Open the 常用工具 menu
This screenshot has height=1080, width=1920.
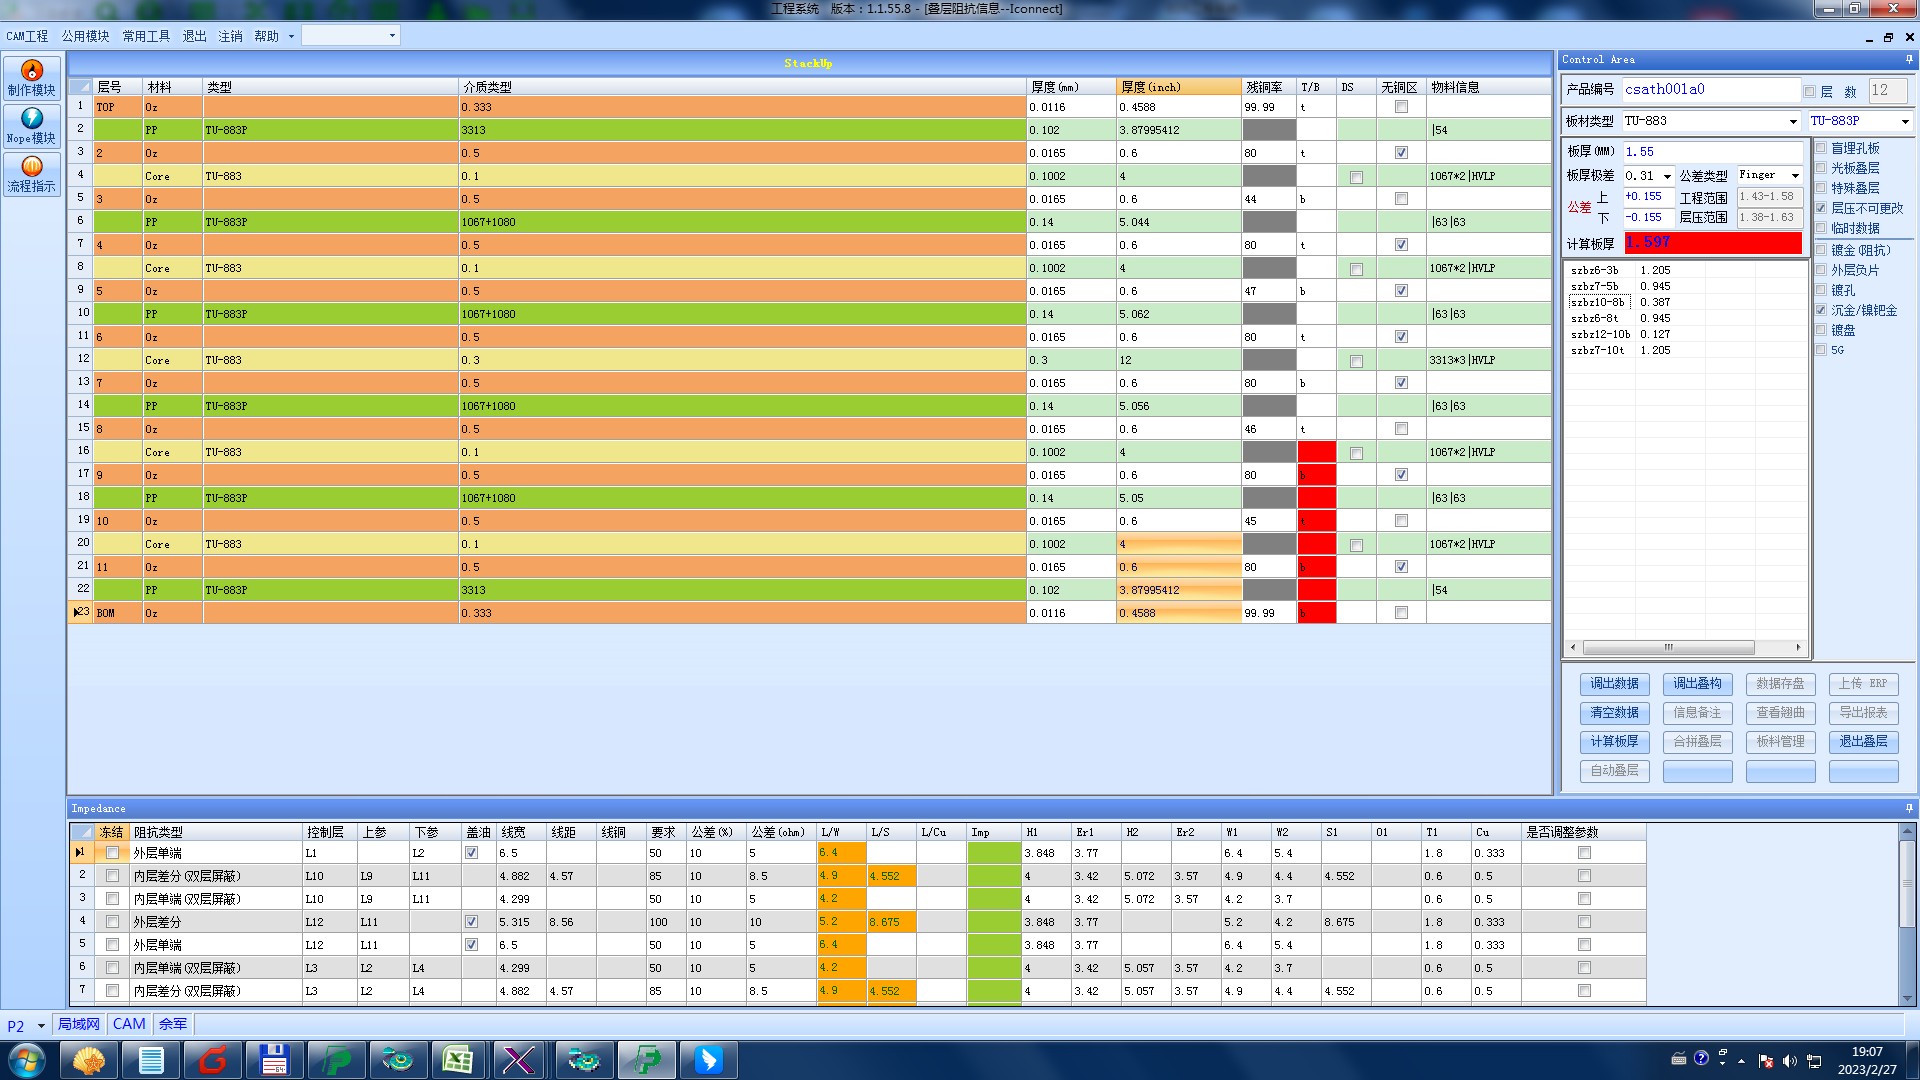(x=146, y=36)
